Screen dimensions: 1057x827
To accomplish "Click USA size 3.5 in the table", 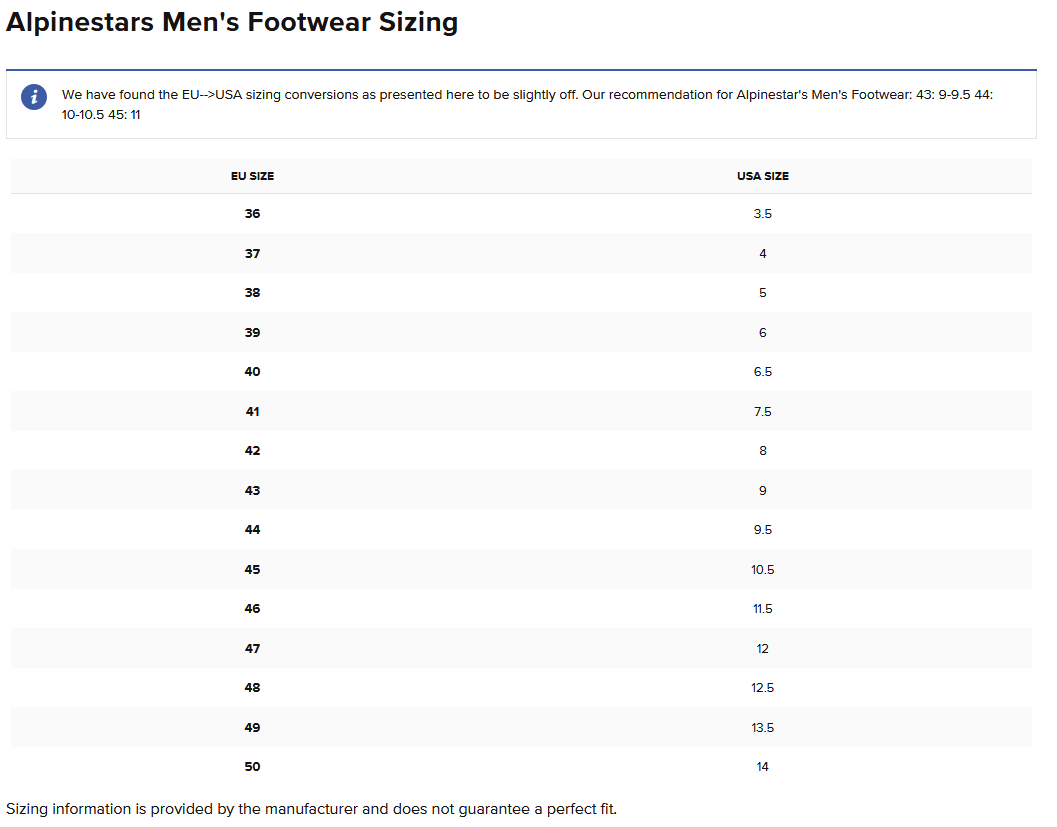I will click(x=762, y=214).
